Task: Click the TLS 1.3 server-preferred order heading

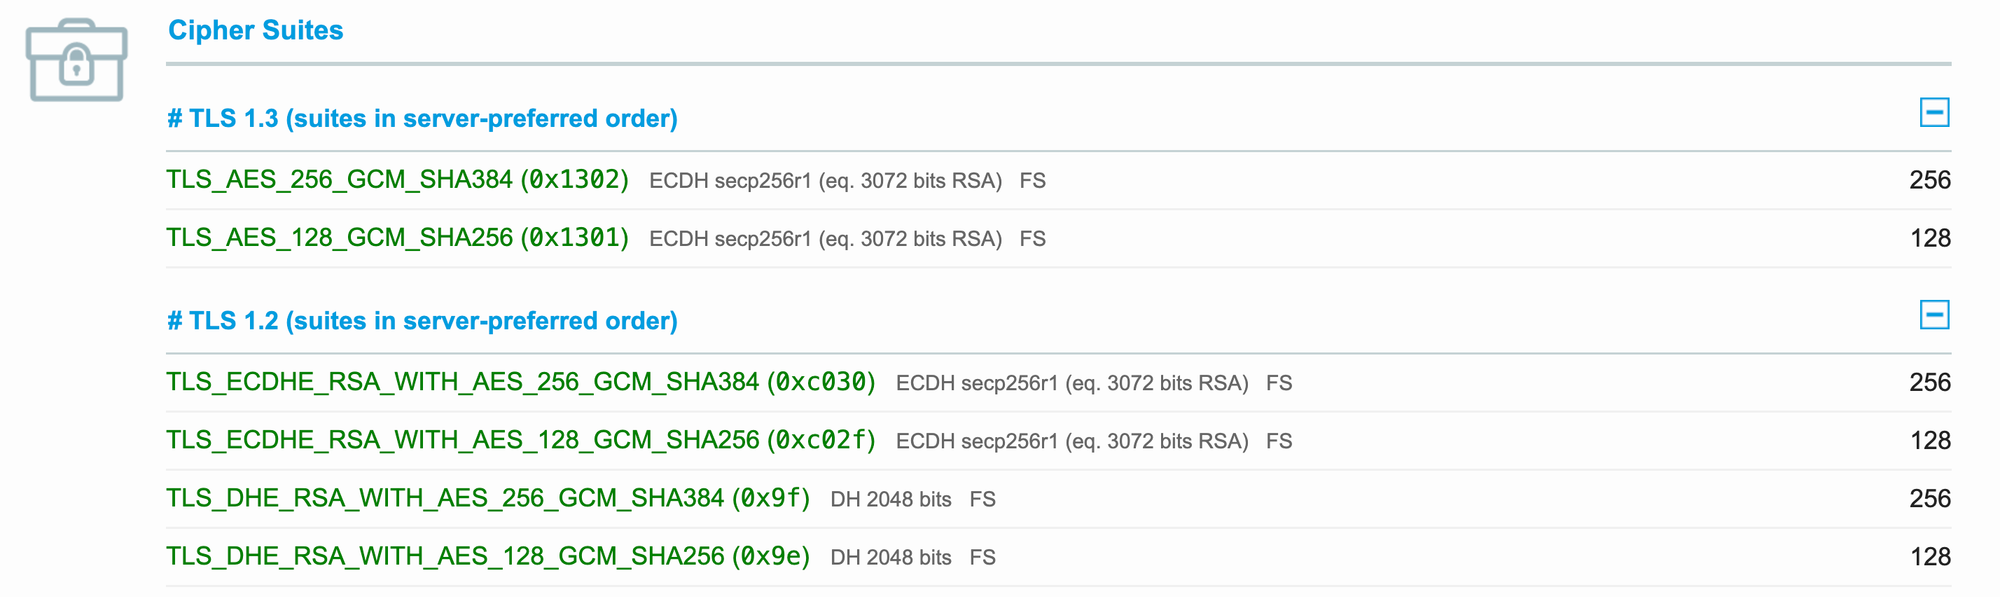Action: (x=422, y=119)
